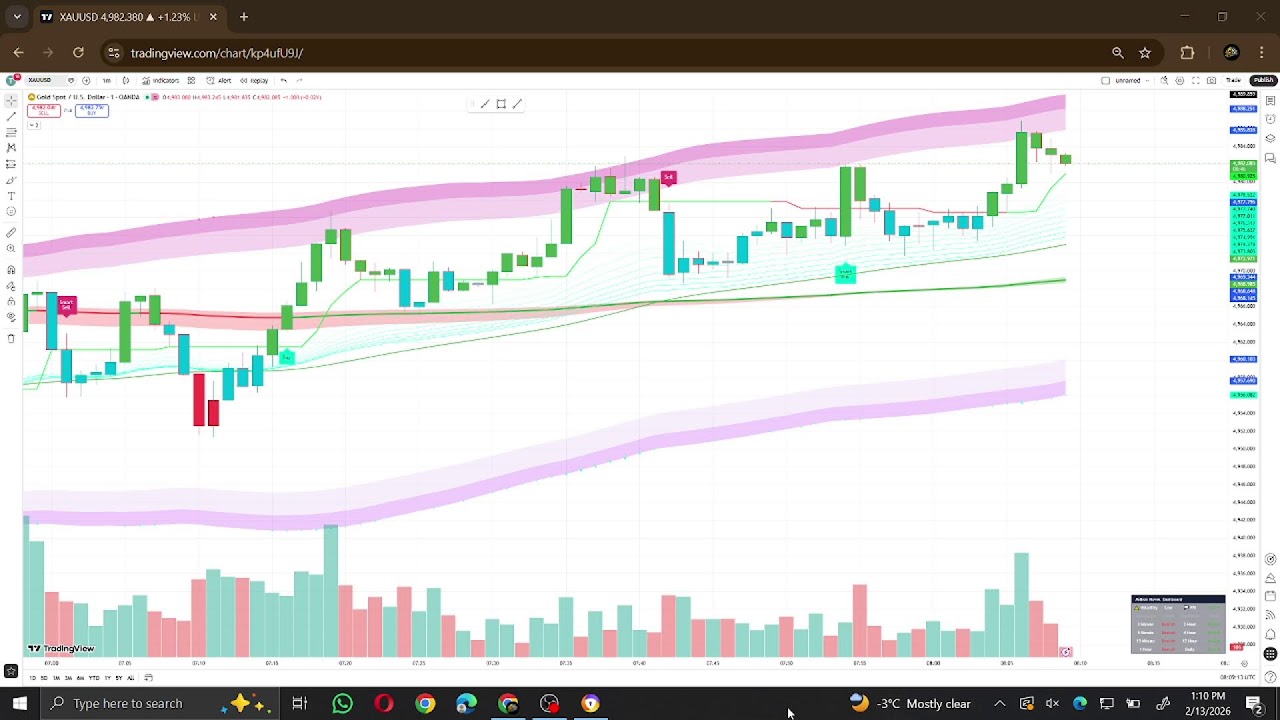Open the alerts clock panel in right sidebar
The image size is (1280, 720).
pyautogui.click(x=1270, y=120)
